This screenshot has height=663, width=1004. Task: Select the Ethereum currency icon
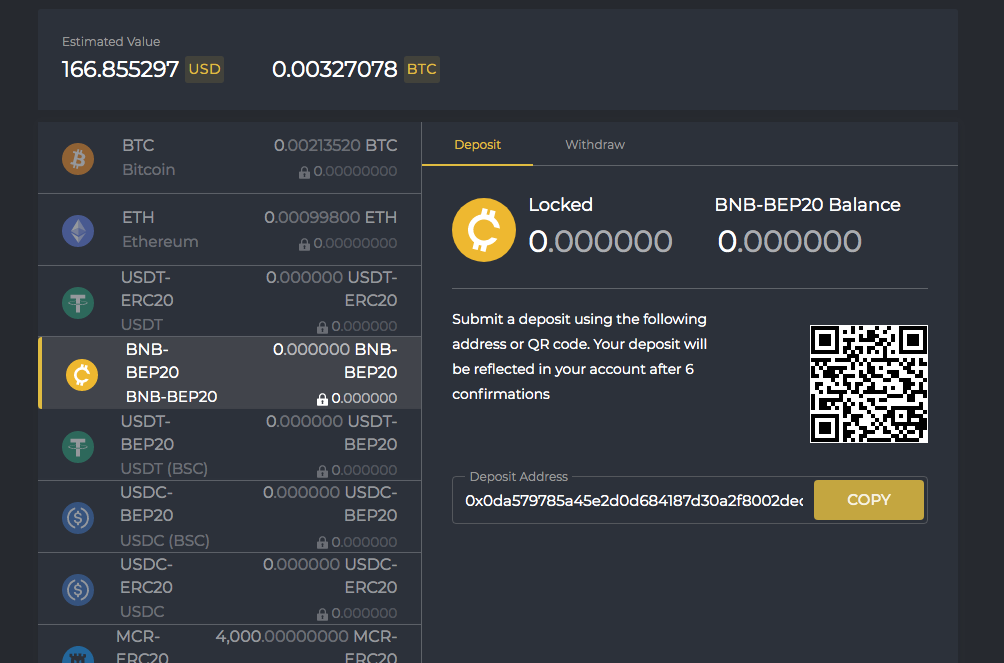(78, 229)
